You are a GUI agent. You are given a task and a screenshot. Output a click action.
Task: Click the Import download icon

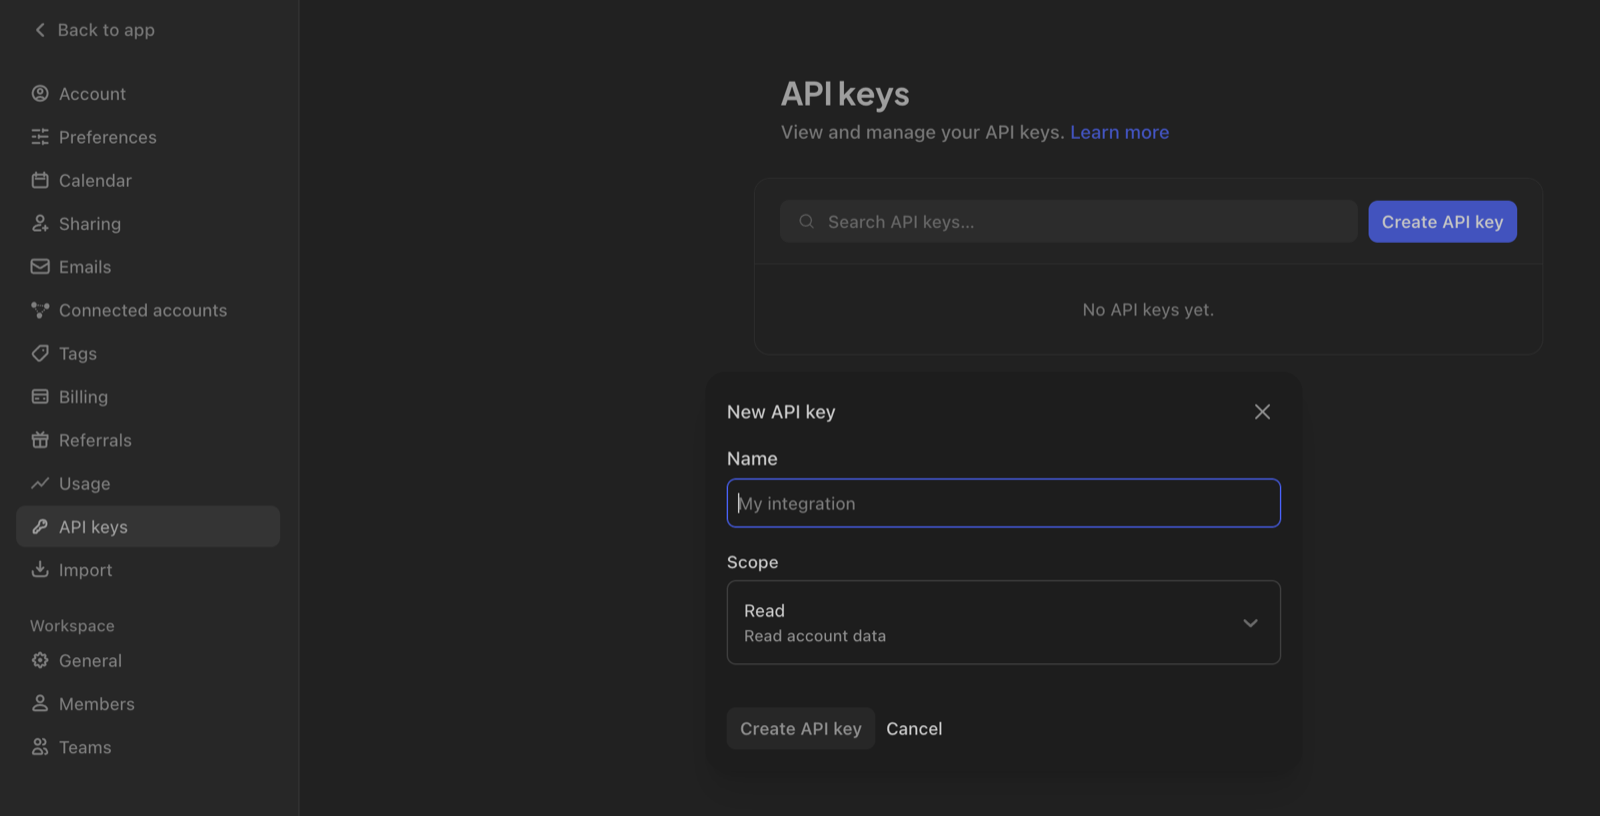(x=40, y=570)
